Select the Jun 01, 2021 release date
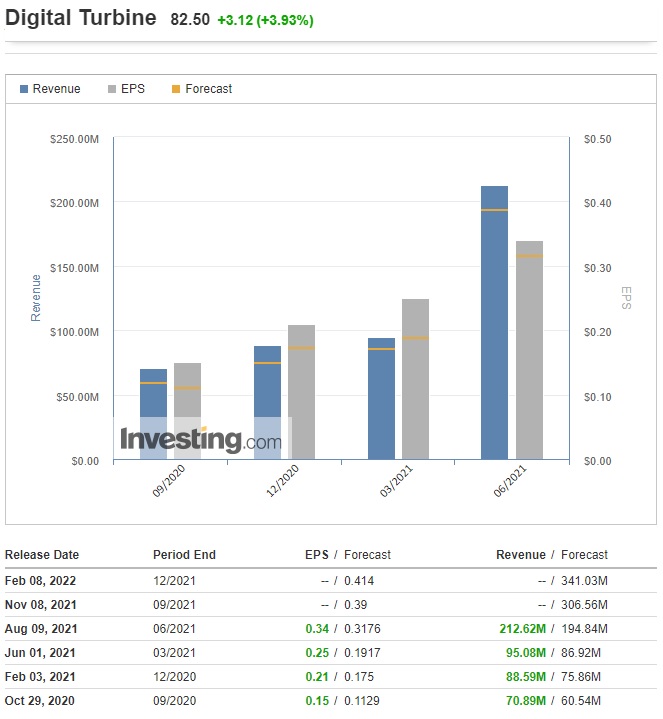The image size is (663, 719). (40, 653)
